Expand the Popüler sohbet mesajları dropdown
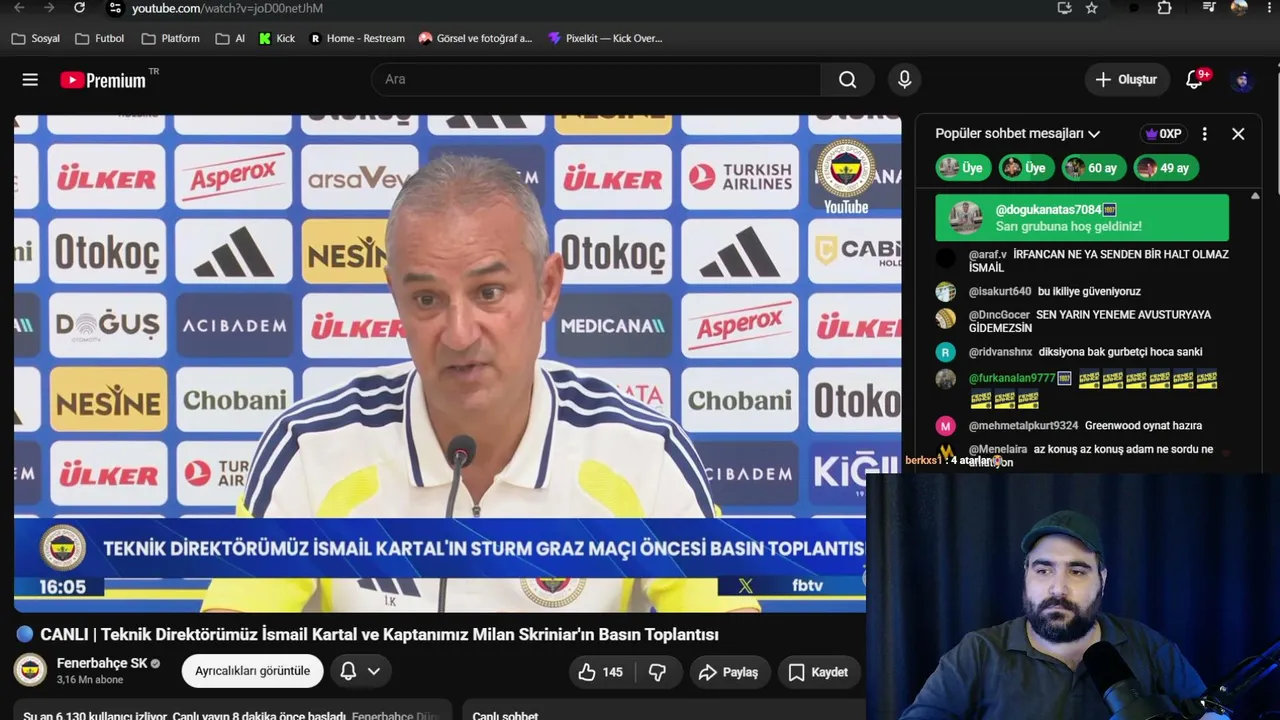1280x720 pixels. click(x=1017, y=133)
